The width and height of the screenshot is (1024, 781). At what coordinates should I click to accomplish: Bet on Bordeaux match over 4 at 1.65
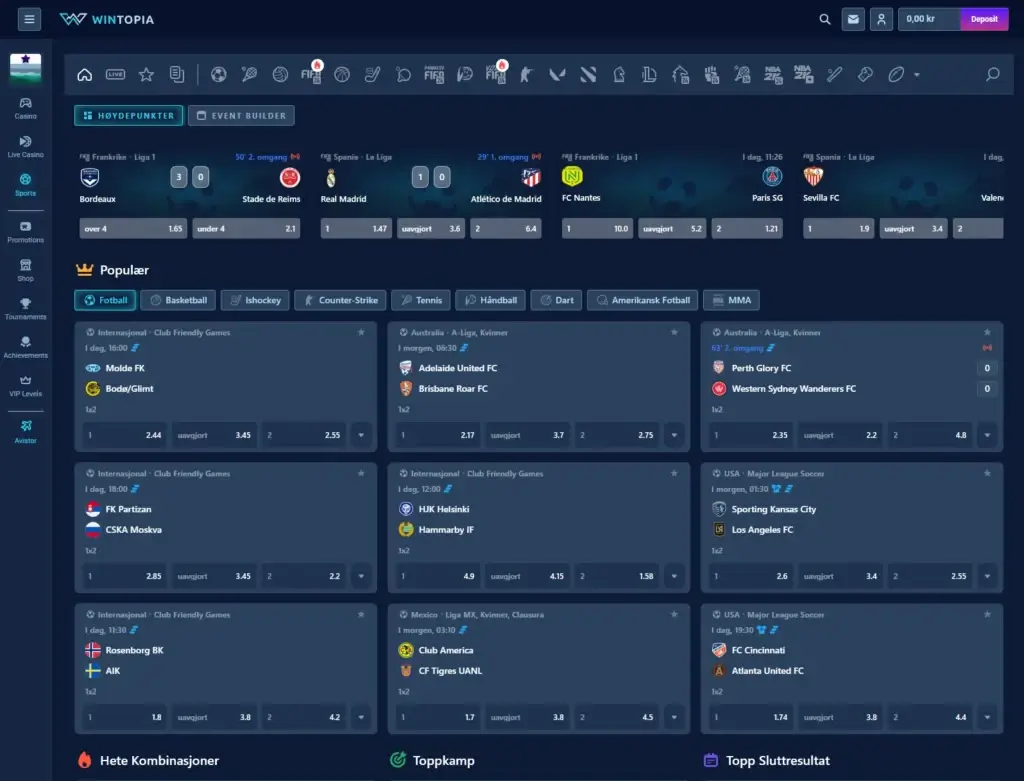click(x=133, y=229)
